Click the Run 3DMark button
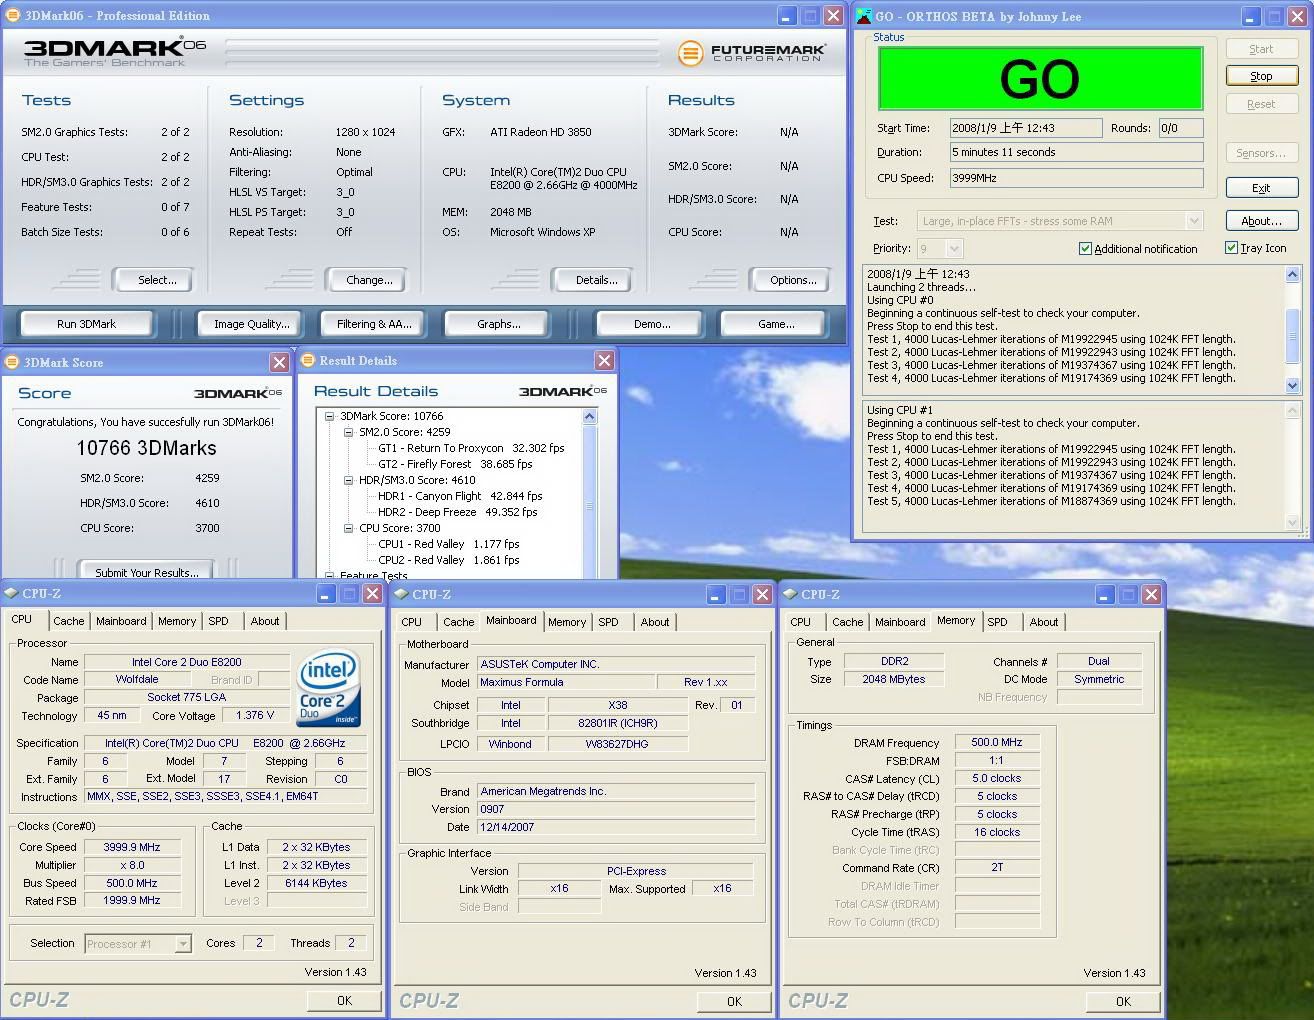Screen dimensions: 1314x1020 [87, 324]
